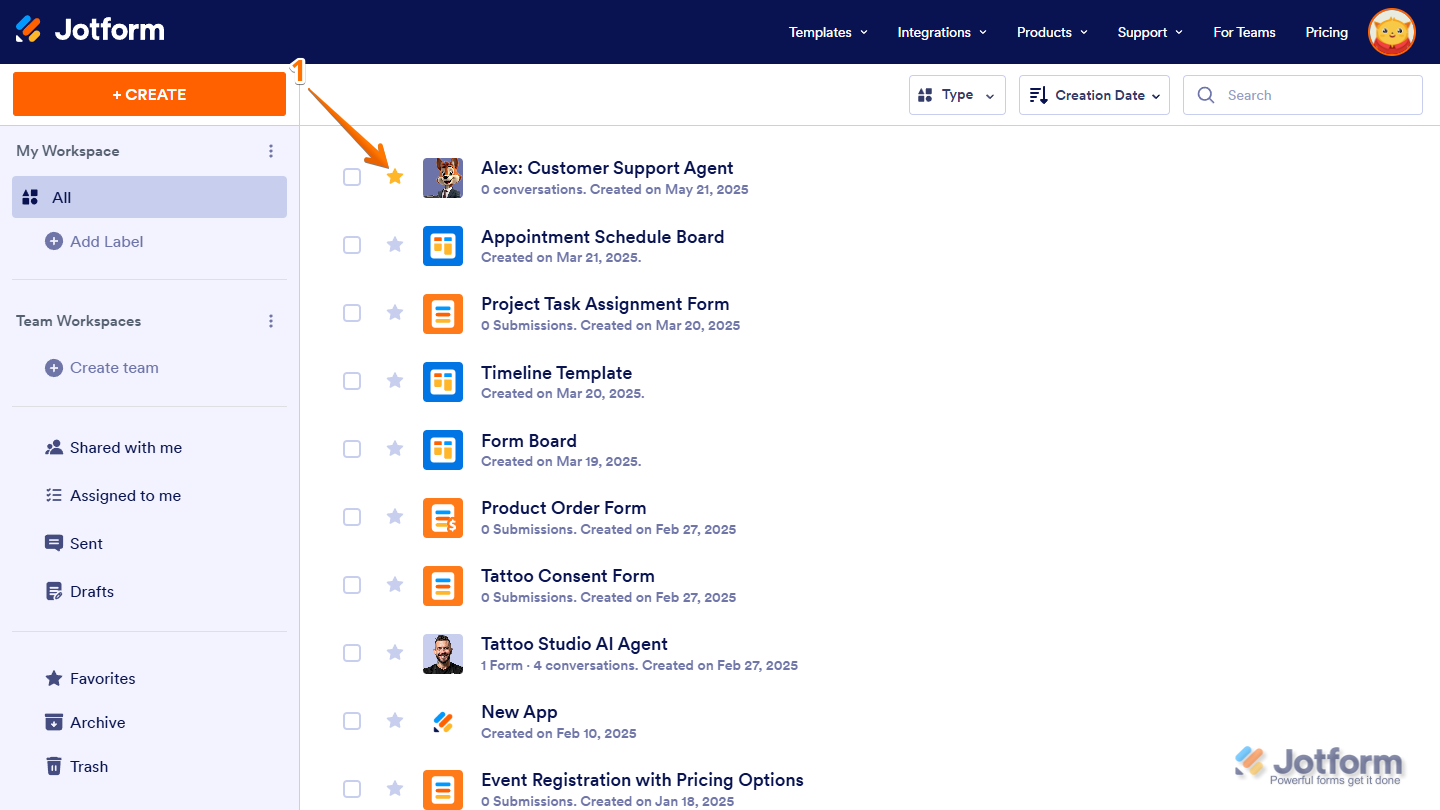Open the Search icon in the search field
Viewport: 1440px width, 810px height.
click(x=1206, y=95)
